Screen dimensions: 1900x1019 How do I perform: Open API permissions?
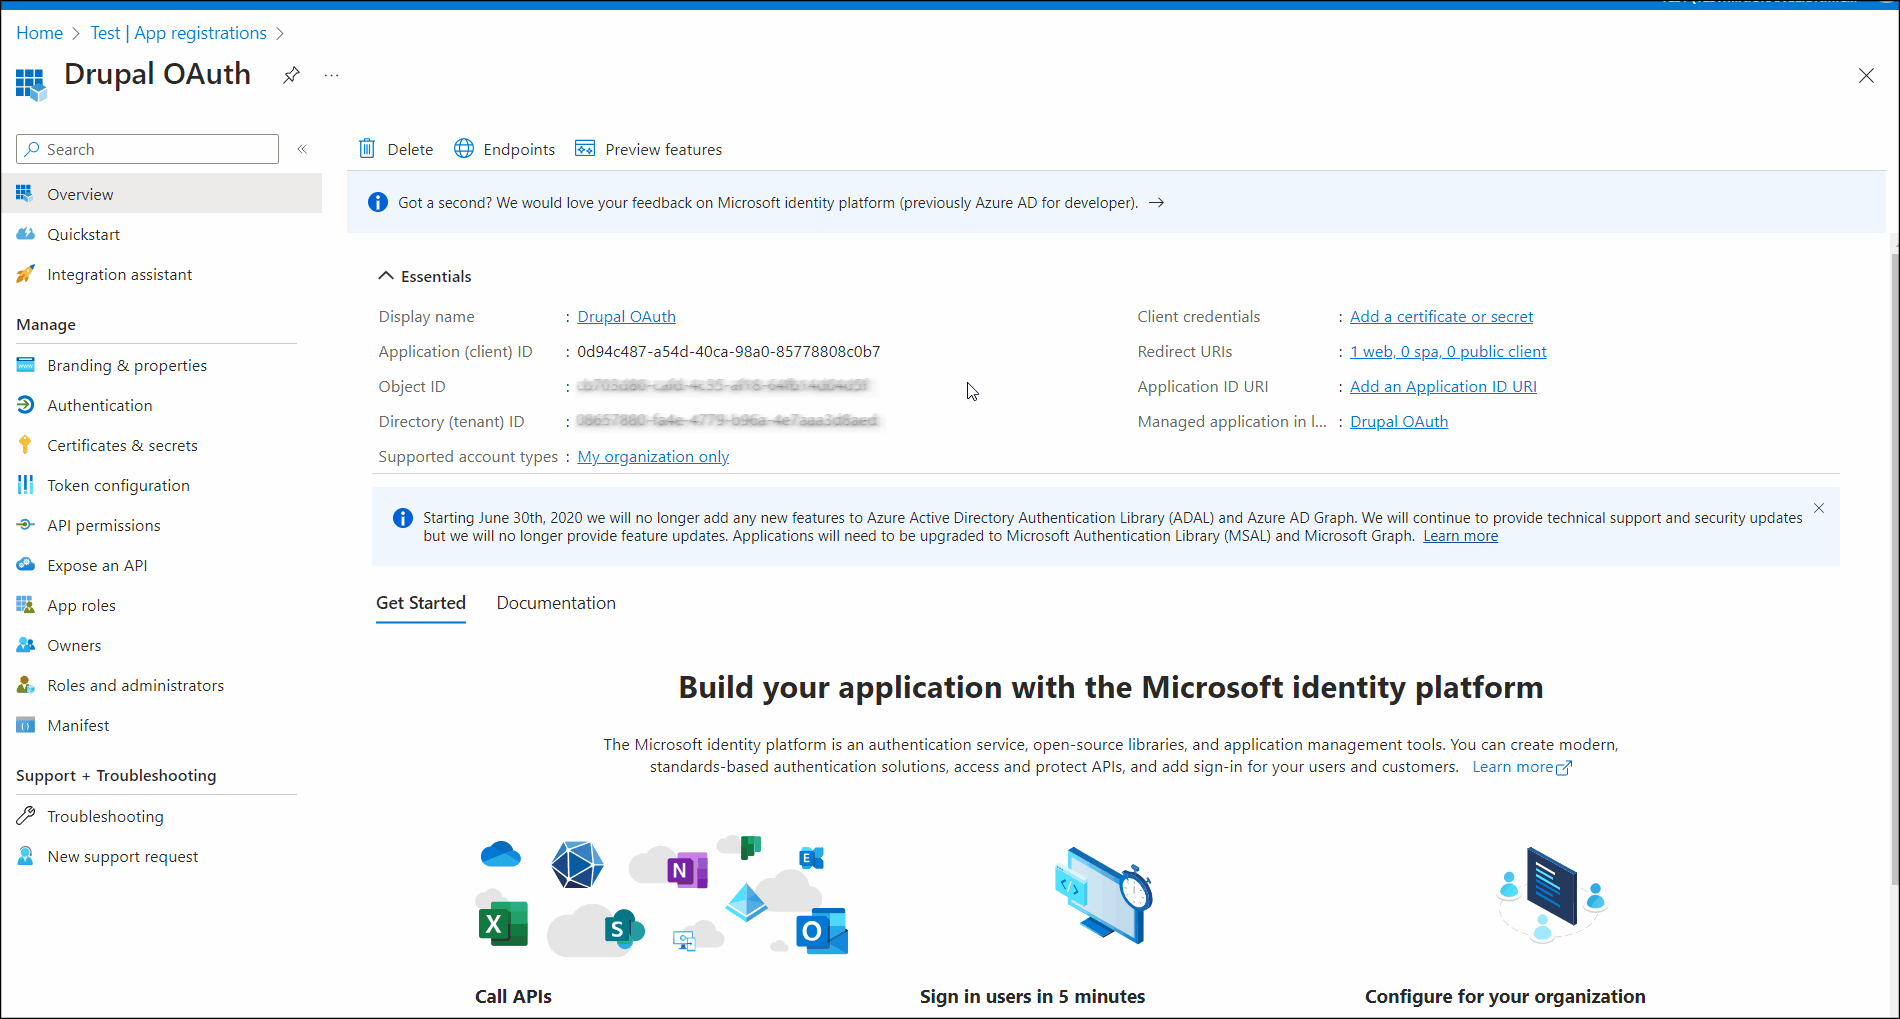(103, 524)
